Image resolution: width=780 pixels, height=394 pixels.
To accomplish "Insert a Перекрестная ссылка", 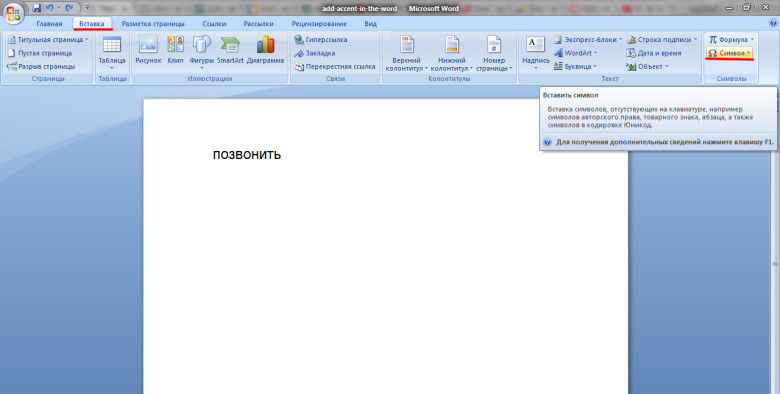I will pyautogui.click(x=335, y=66).
